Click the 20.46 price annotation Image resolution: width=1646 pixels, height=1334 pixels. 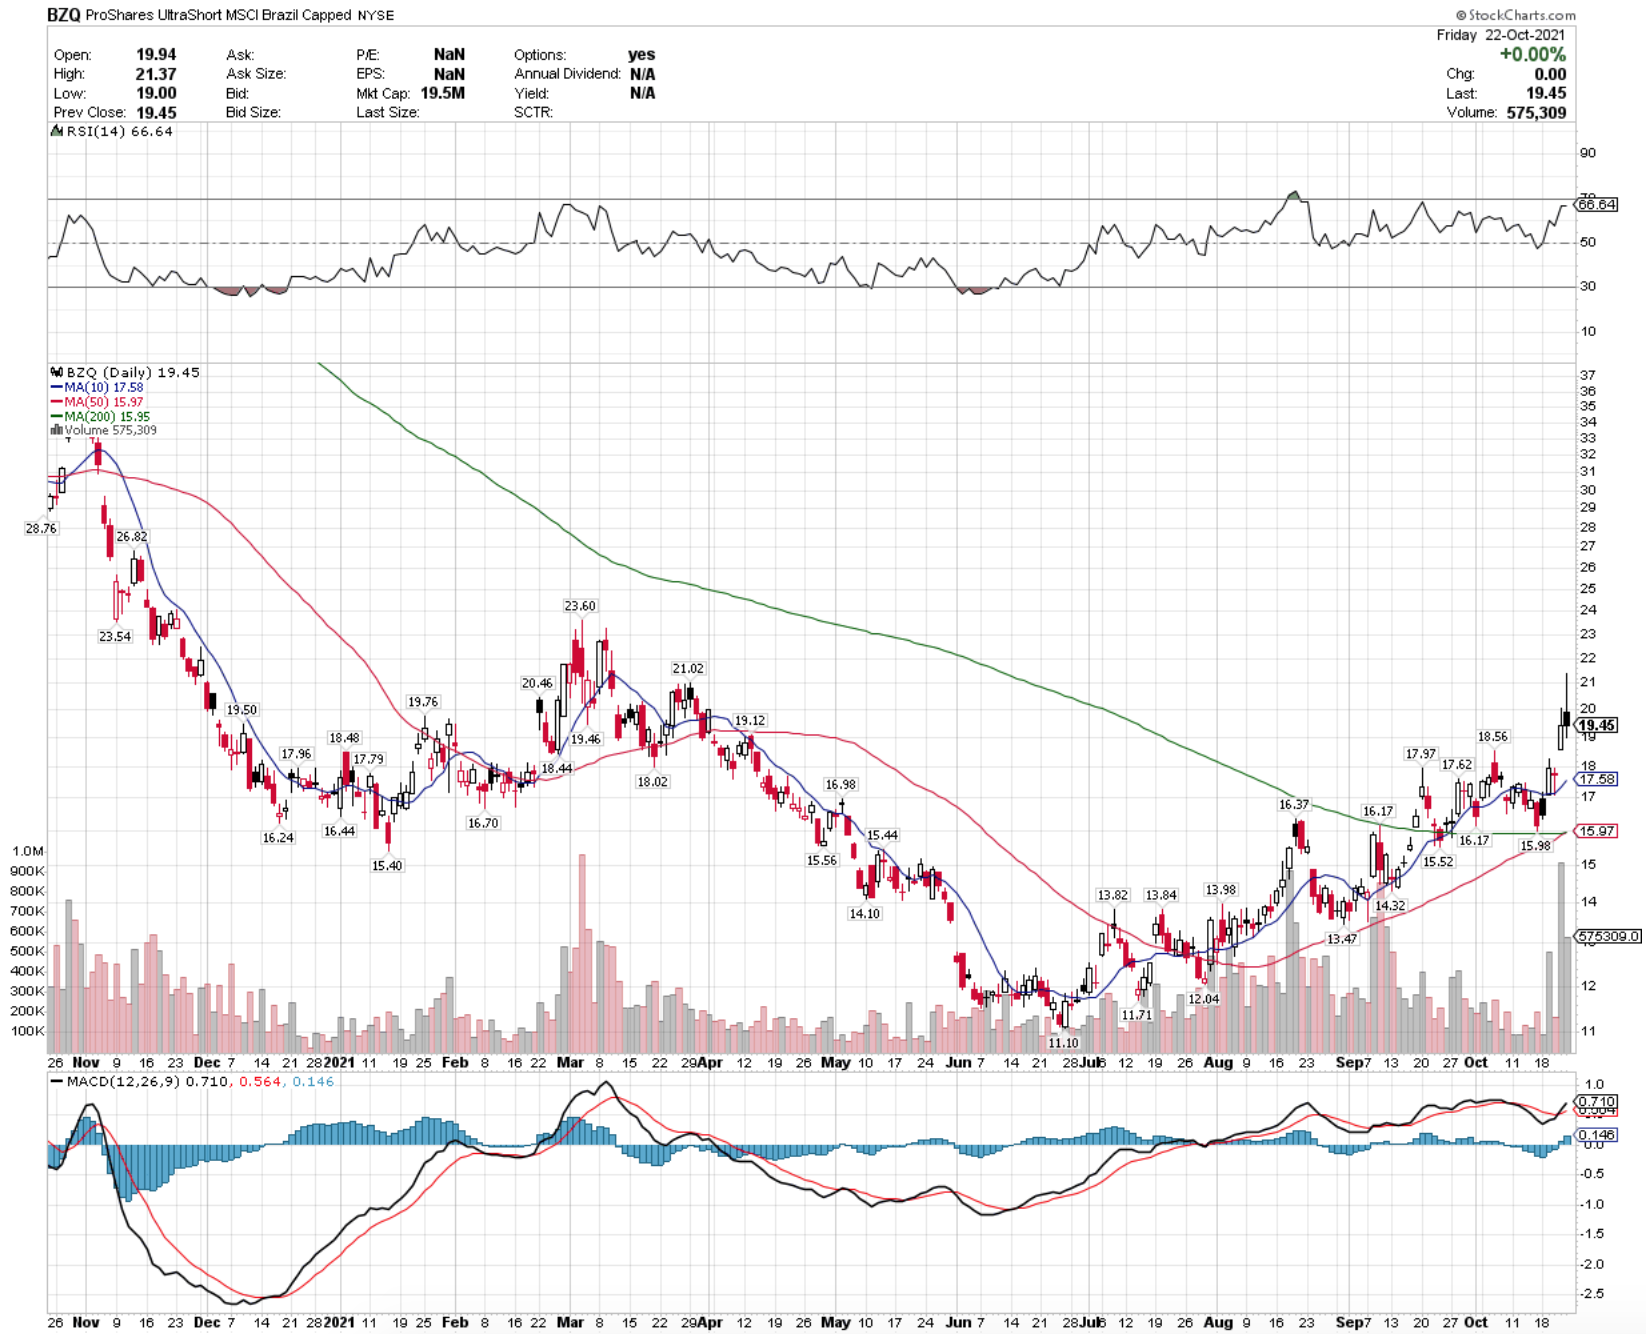click(537, 684)
